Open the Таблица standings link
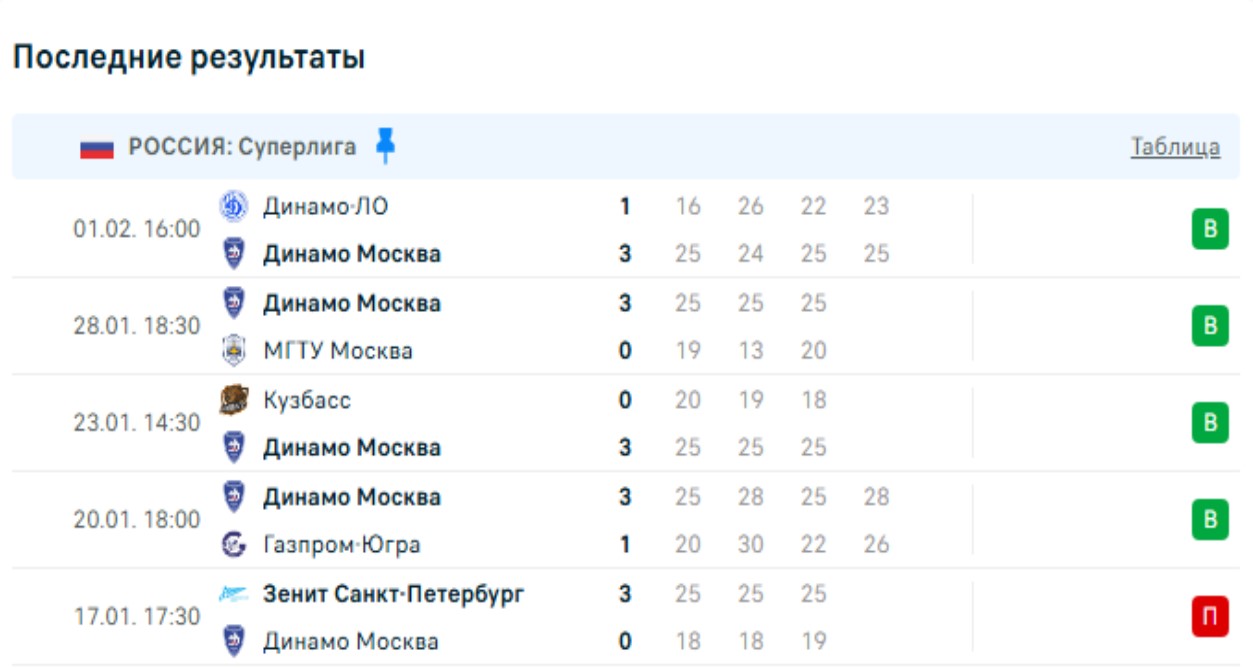 [x=1175, y=147]
